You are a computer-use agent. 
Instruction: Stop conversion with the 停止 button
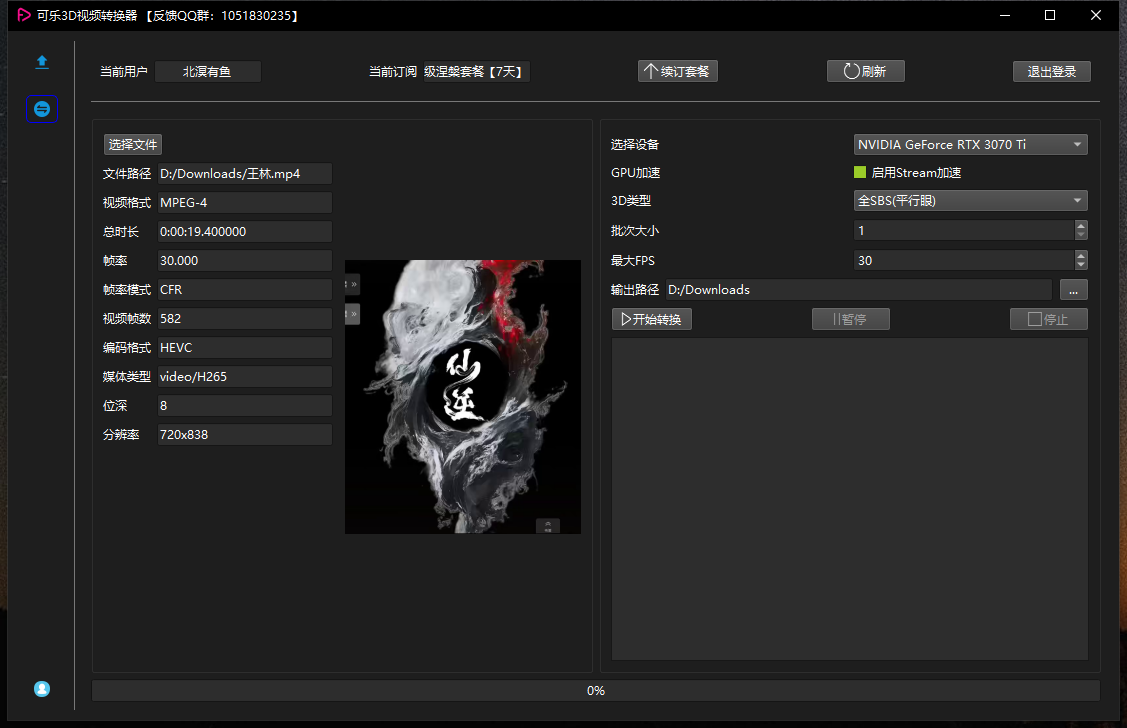point(1049,319)
